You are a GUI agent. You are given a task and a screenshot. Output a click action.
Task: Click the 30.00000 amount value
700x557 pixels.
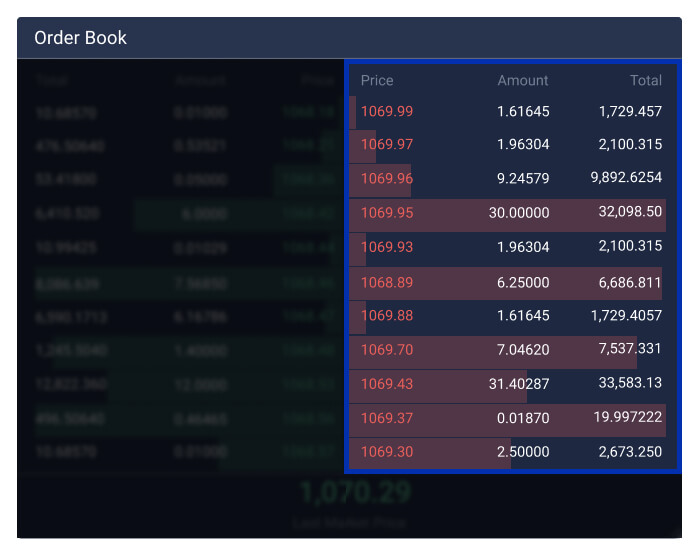[x=519, y=212]
